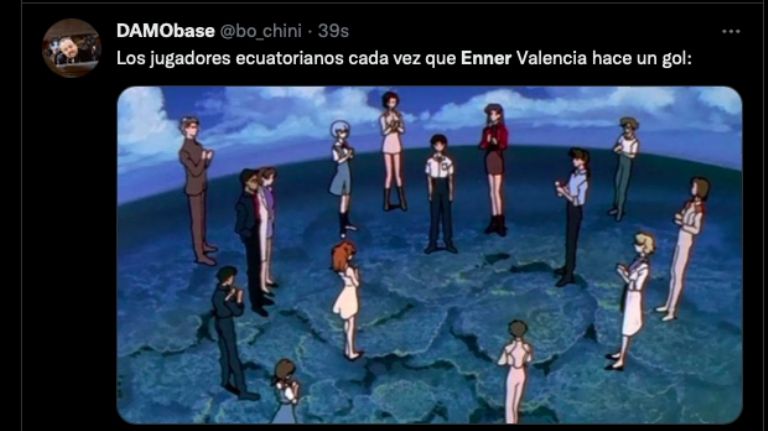Viewport: 768px width, 431px height.
Task: Click the blue-haired girl in the image
Action: 342,176
